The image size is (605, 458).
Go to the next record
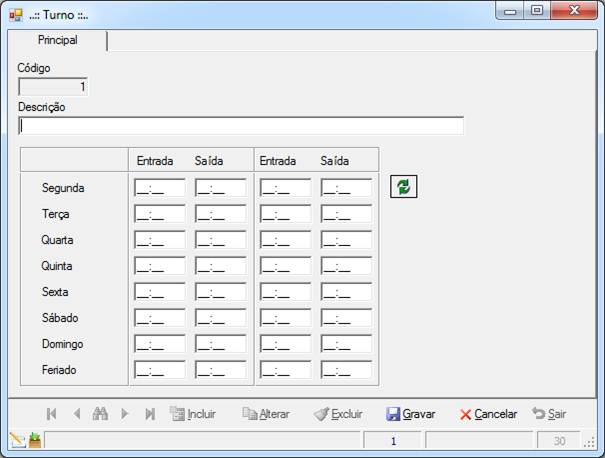click(x=124, y=414)
